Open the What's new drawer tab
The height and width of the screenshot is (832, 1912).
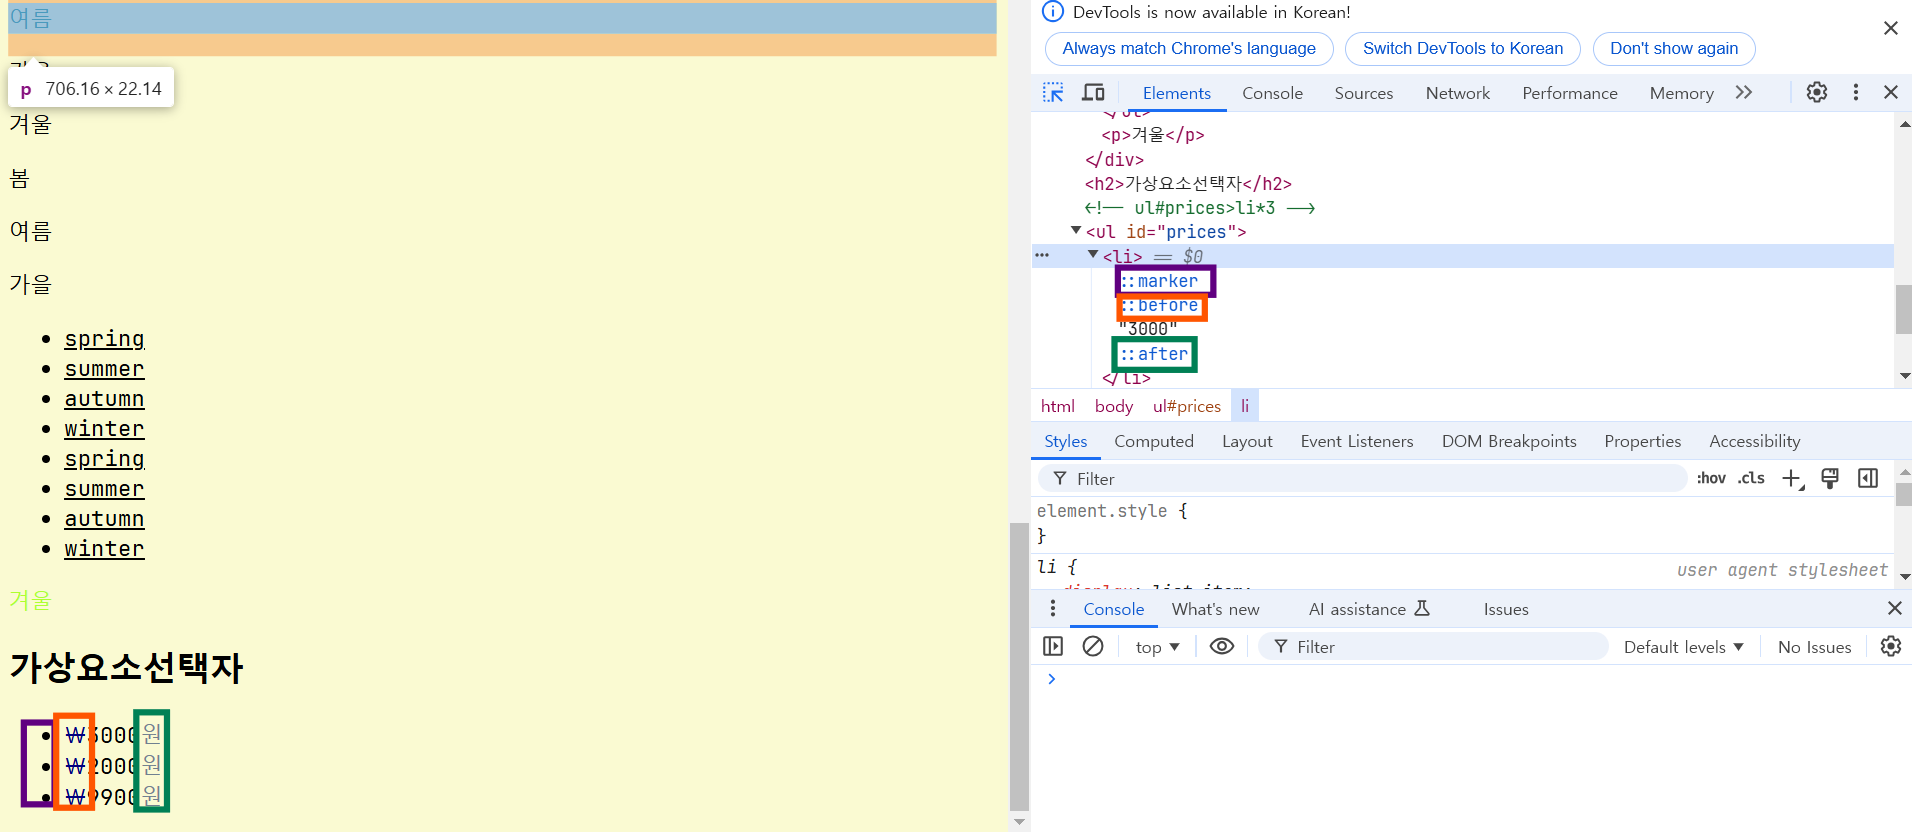1215,609
